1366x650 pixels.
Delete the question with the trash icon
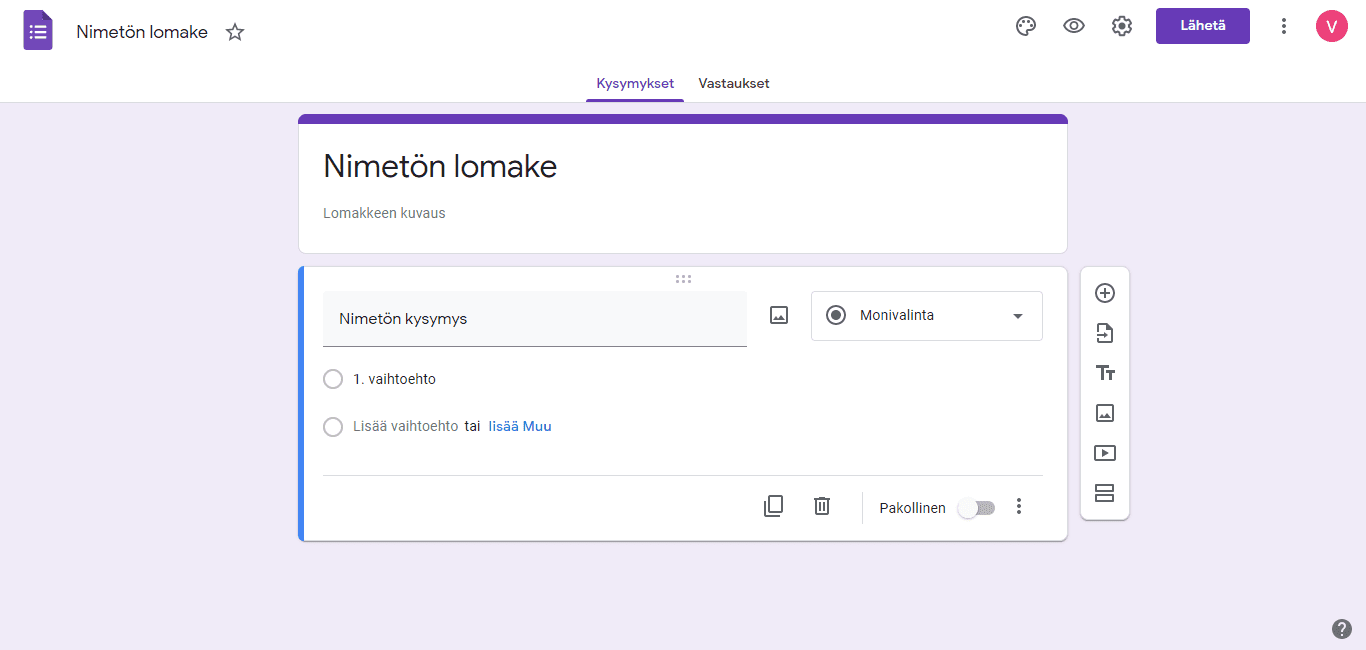821,506
